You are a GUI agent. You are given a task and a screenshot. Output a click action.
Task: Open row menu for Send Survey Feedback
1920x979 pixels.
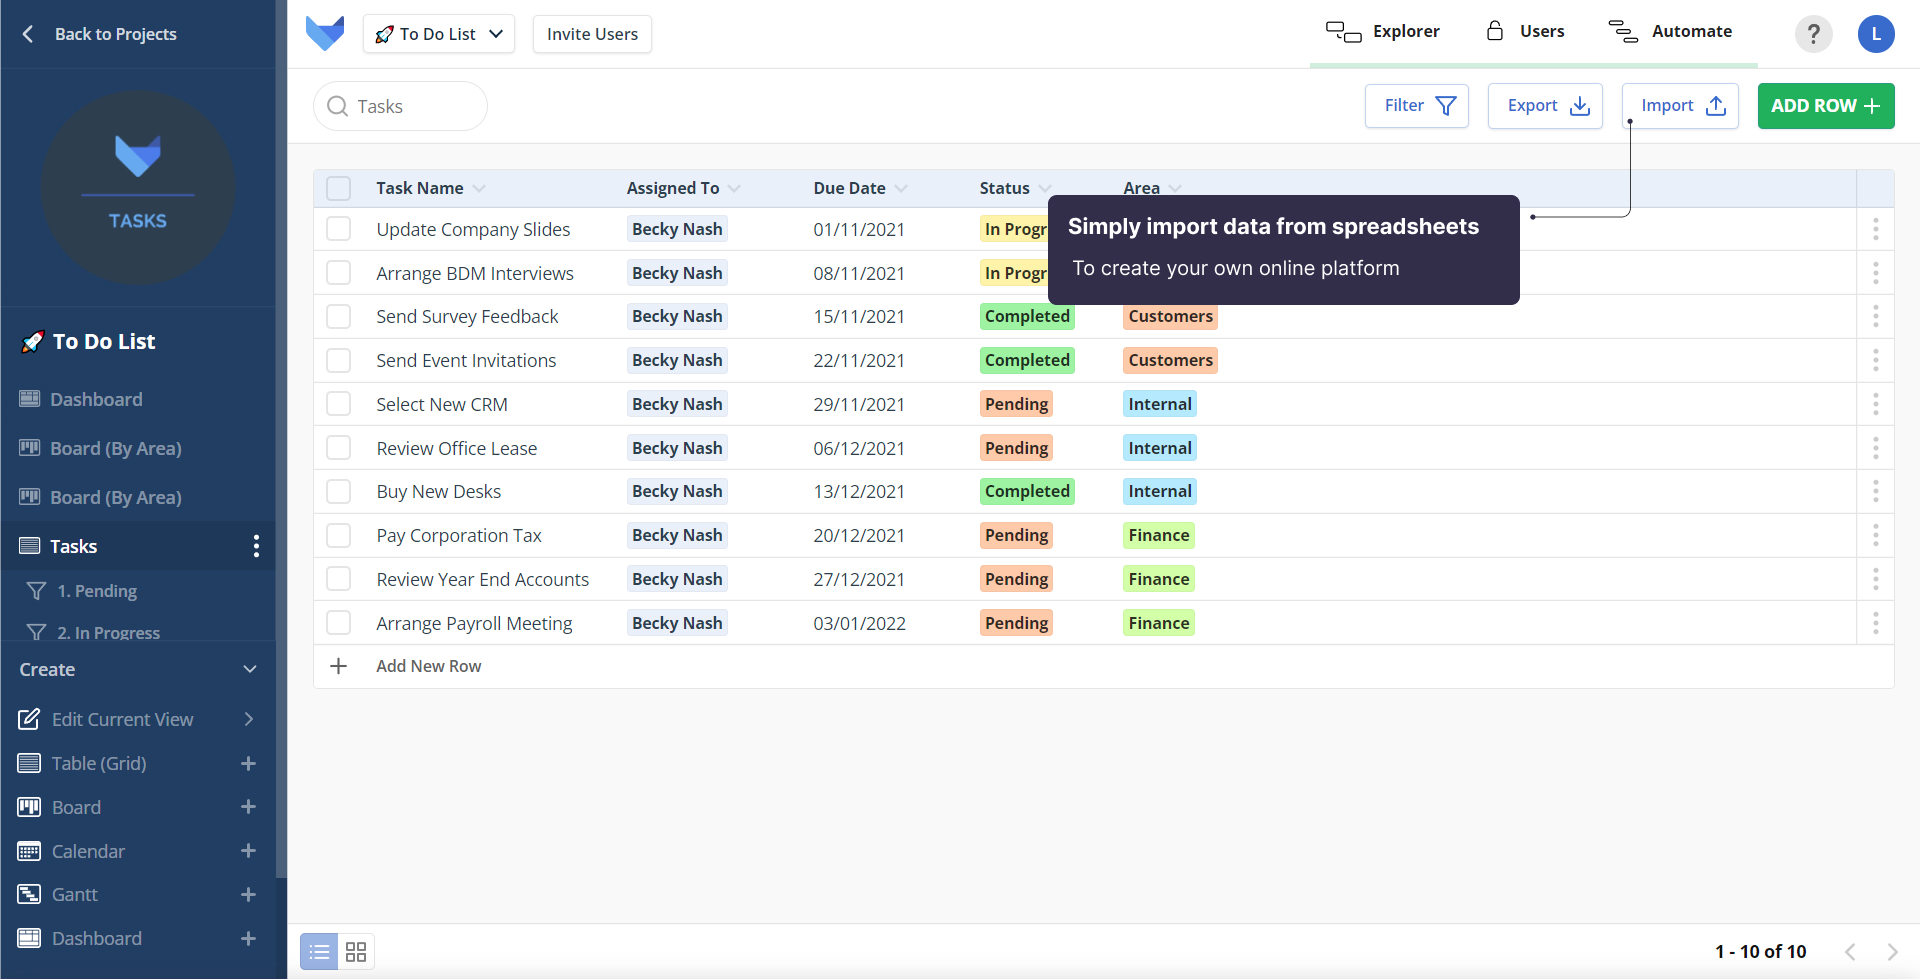click(x=1875, y=316)
